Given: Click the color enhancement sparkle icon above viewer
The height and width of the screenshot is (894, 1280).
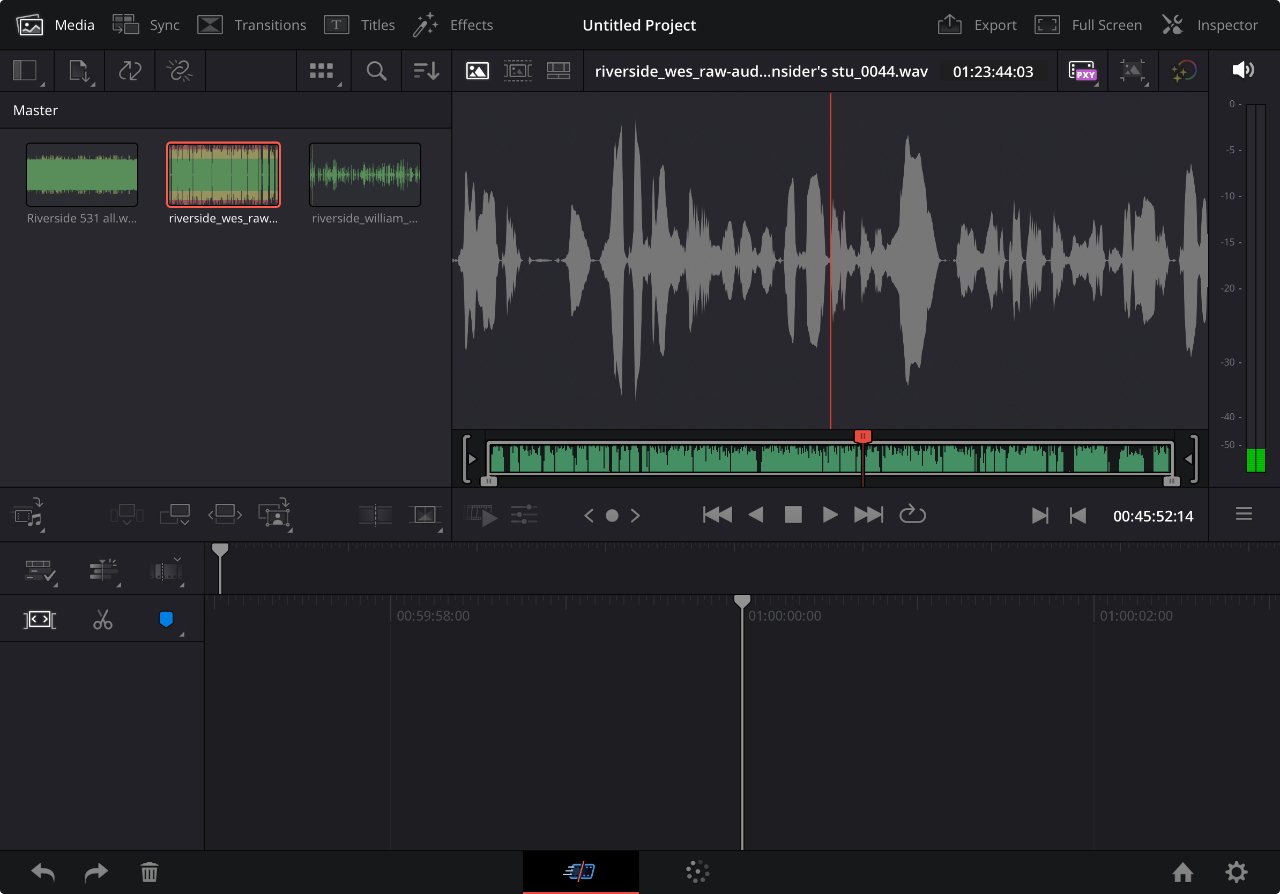Looking at the screenshot, I should 1184,71.
